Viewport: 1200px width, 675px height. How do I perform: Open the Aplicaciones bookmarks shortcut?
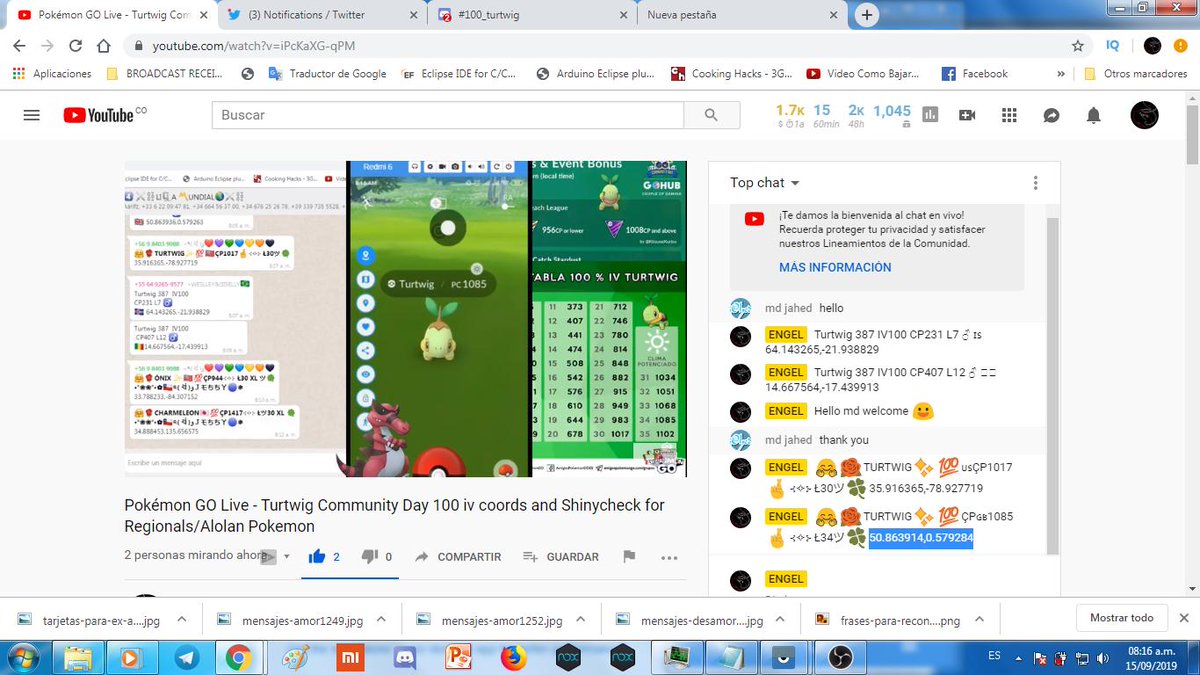51,74
